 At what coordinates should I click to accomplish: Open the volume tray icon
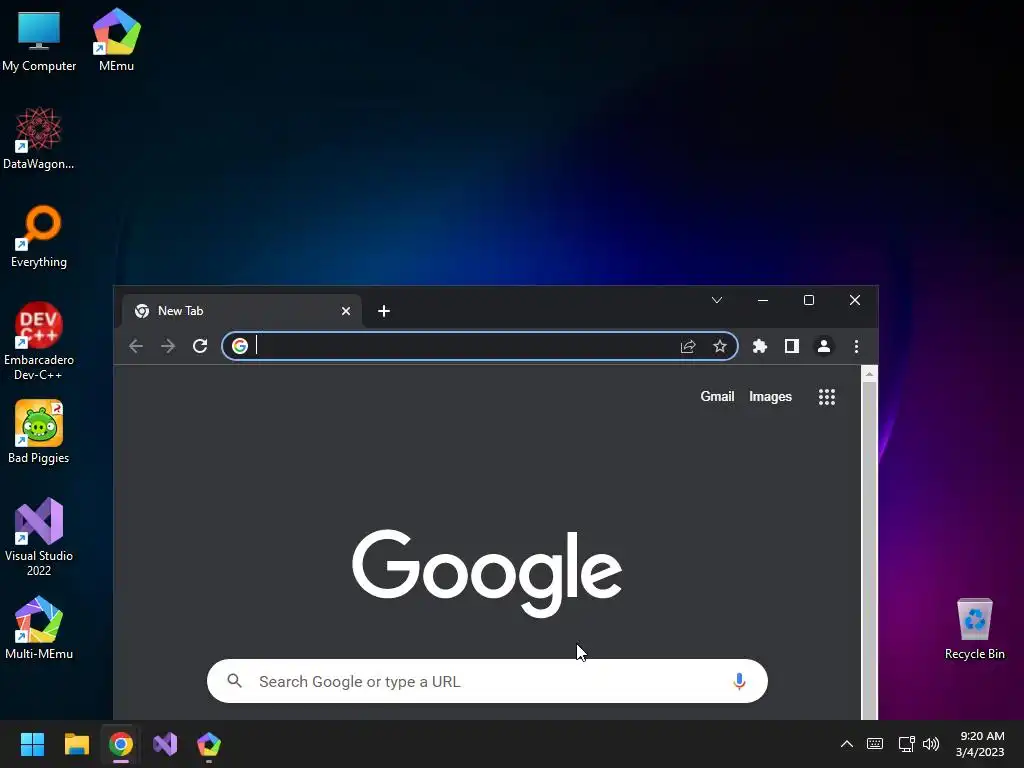pyautogui.click(x=931, y=744)
